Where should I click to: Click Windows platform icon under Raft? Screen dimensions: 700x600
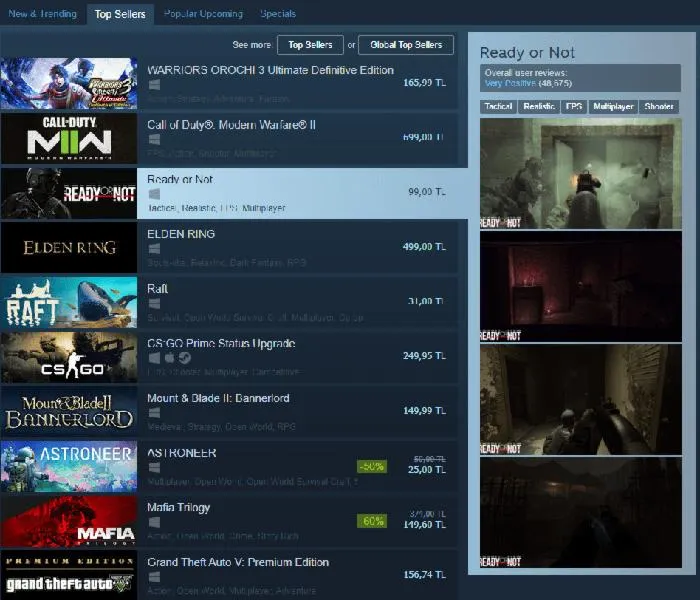coord(154,303)
